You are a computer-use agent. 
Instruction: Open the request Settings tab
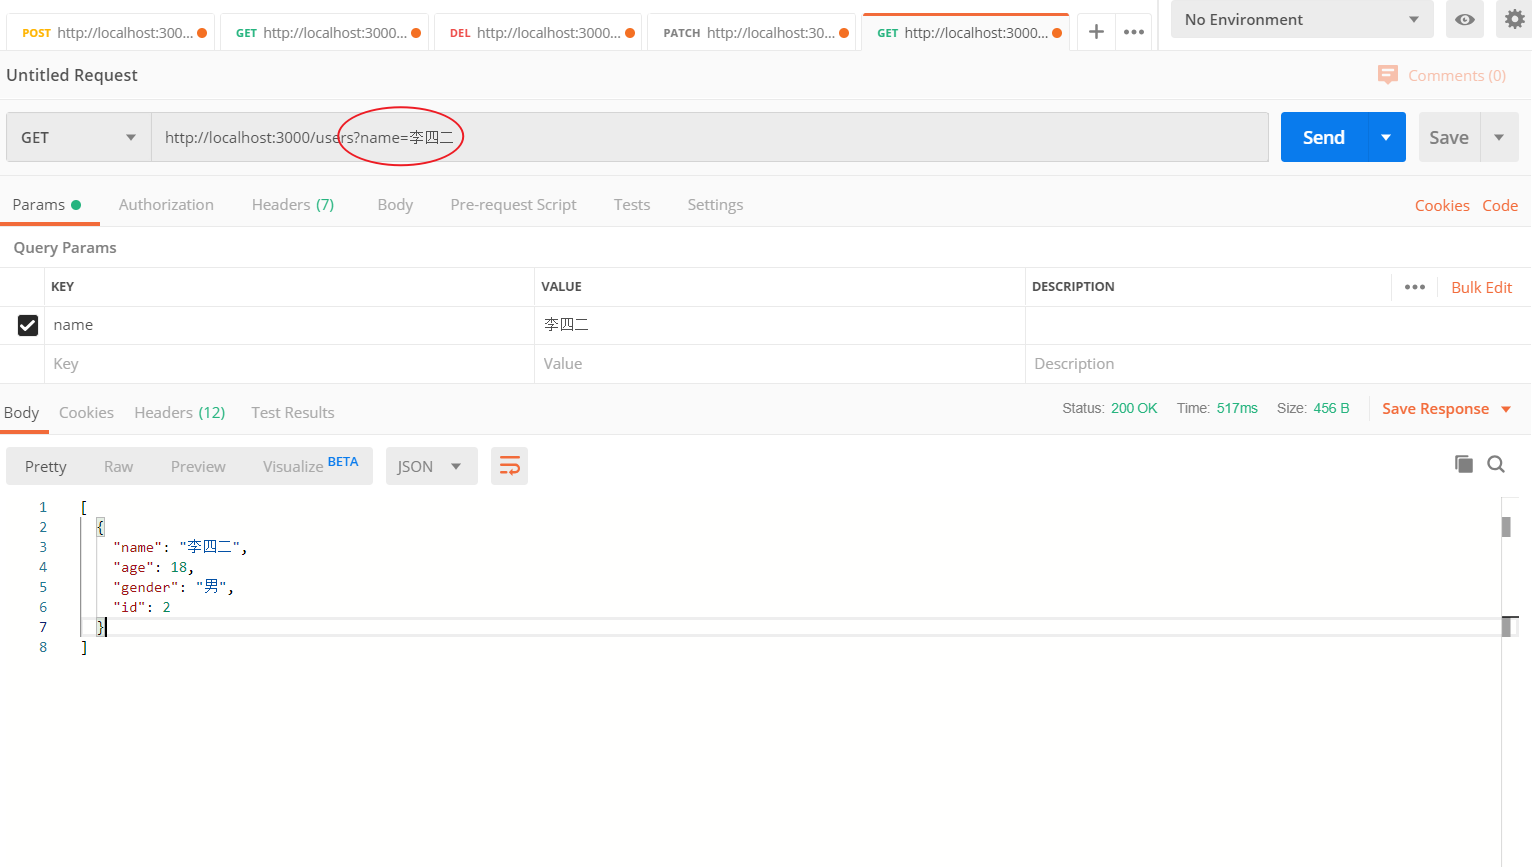715,205
